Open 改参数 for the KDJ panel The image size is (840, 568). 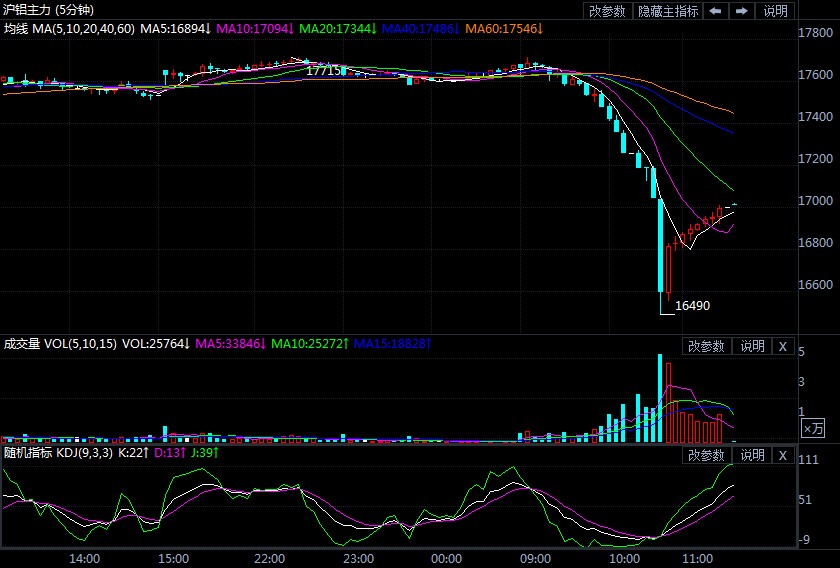(x=706, y=455)
